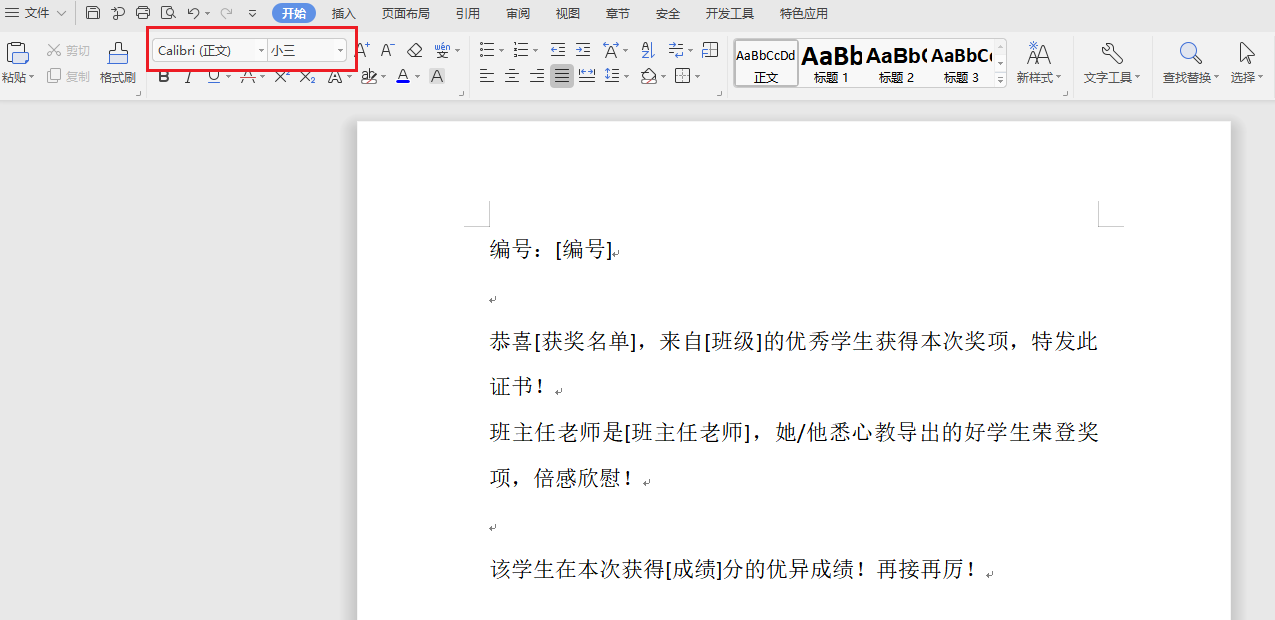Click the Print Preview icon
The image size is (1275, 620).
[166, 13]
